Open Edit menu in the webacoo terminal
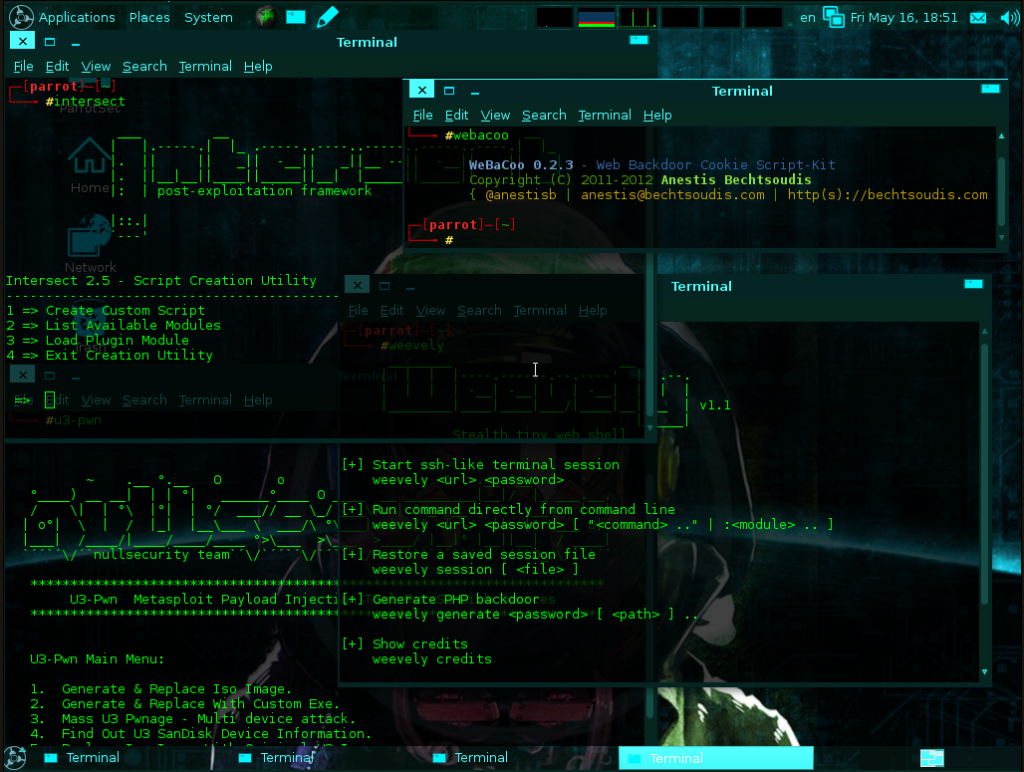 [456, 115]
